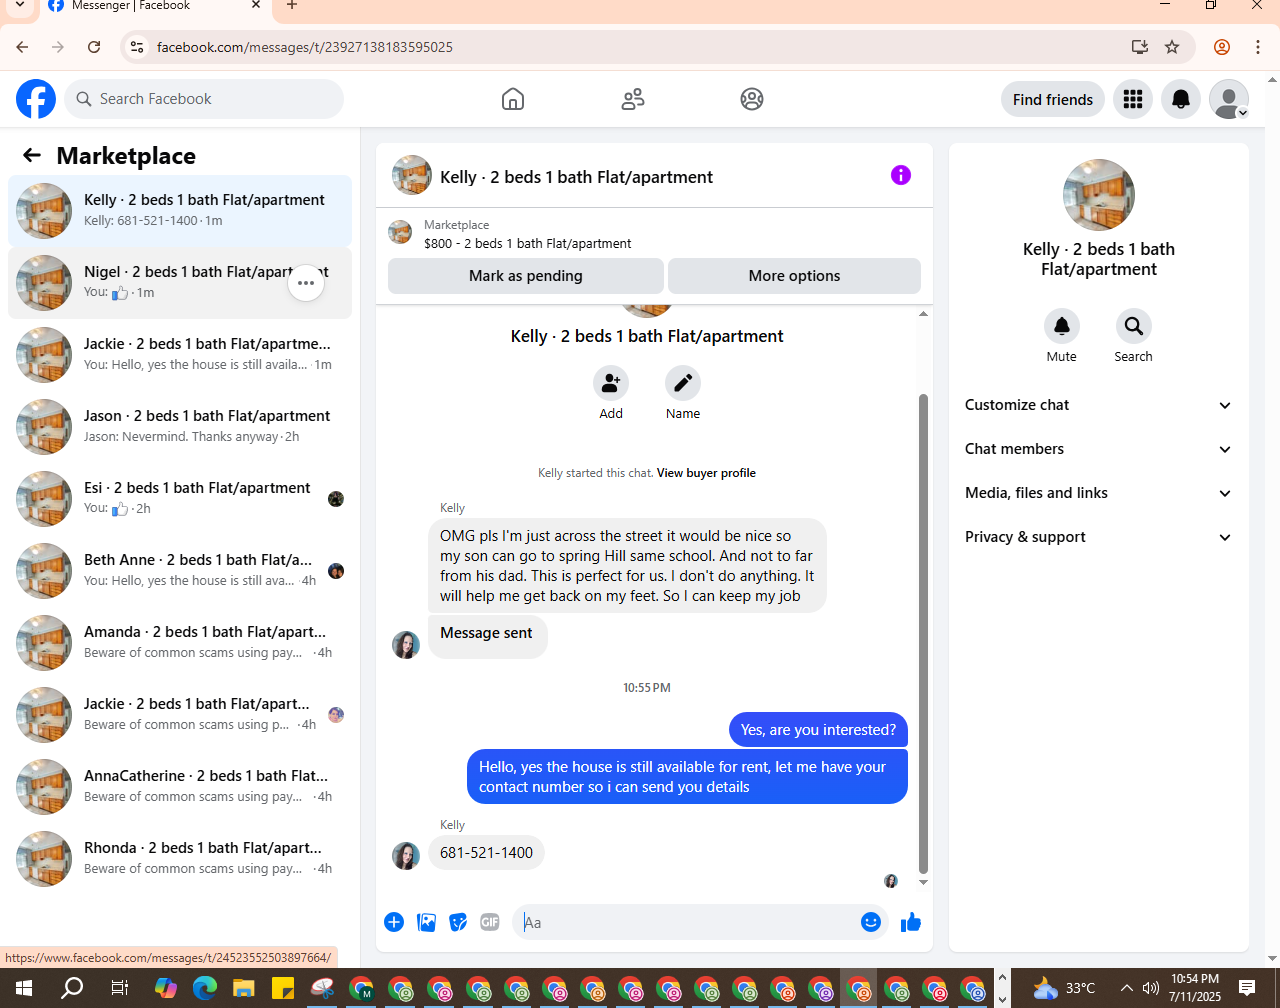
Task: Open the three-dot menu on Nigel's chat
Action: (306, 283)
